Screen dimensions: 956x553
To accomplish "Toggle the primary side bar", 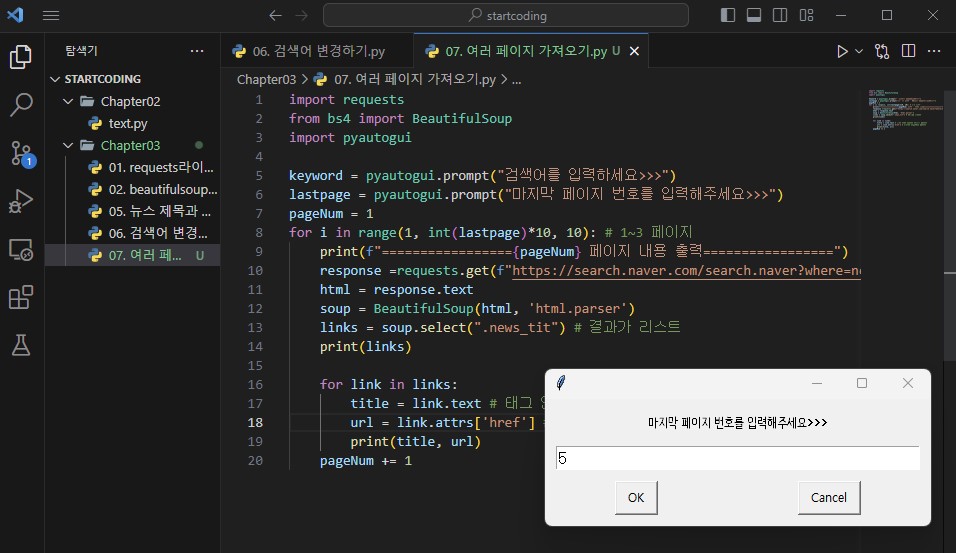I will tap(728, 15).
